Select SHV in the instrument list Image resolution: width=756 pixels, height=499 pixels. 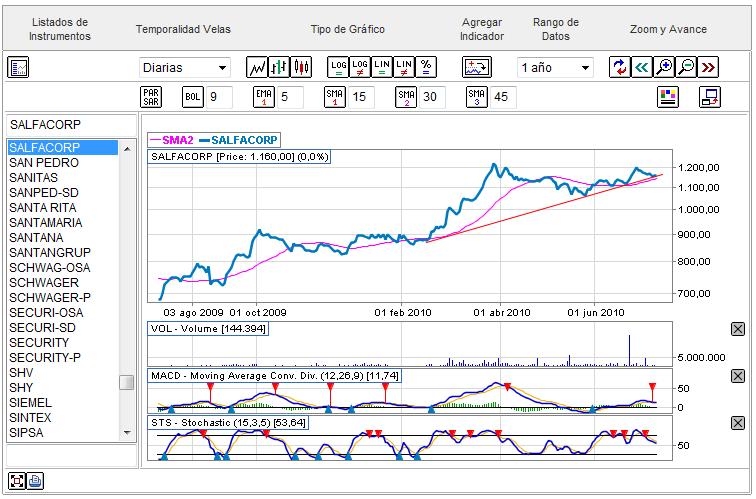pos(63,372)
